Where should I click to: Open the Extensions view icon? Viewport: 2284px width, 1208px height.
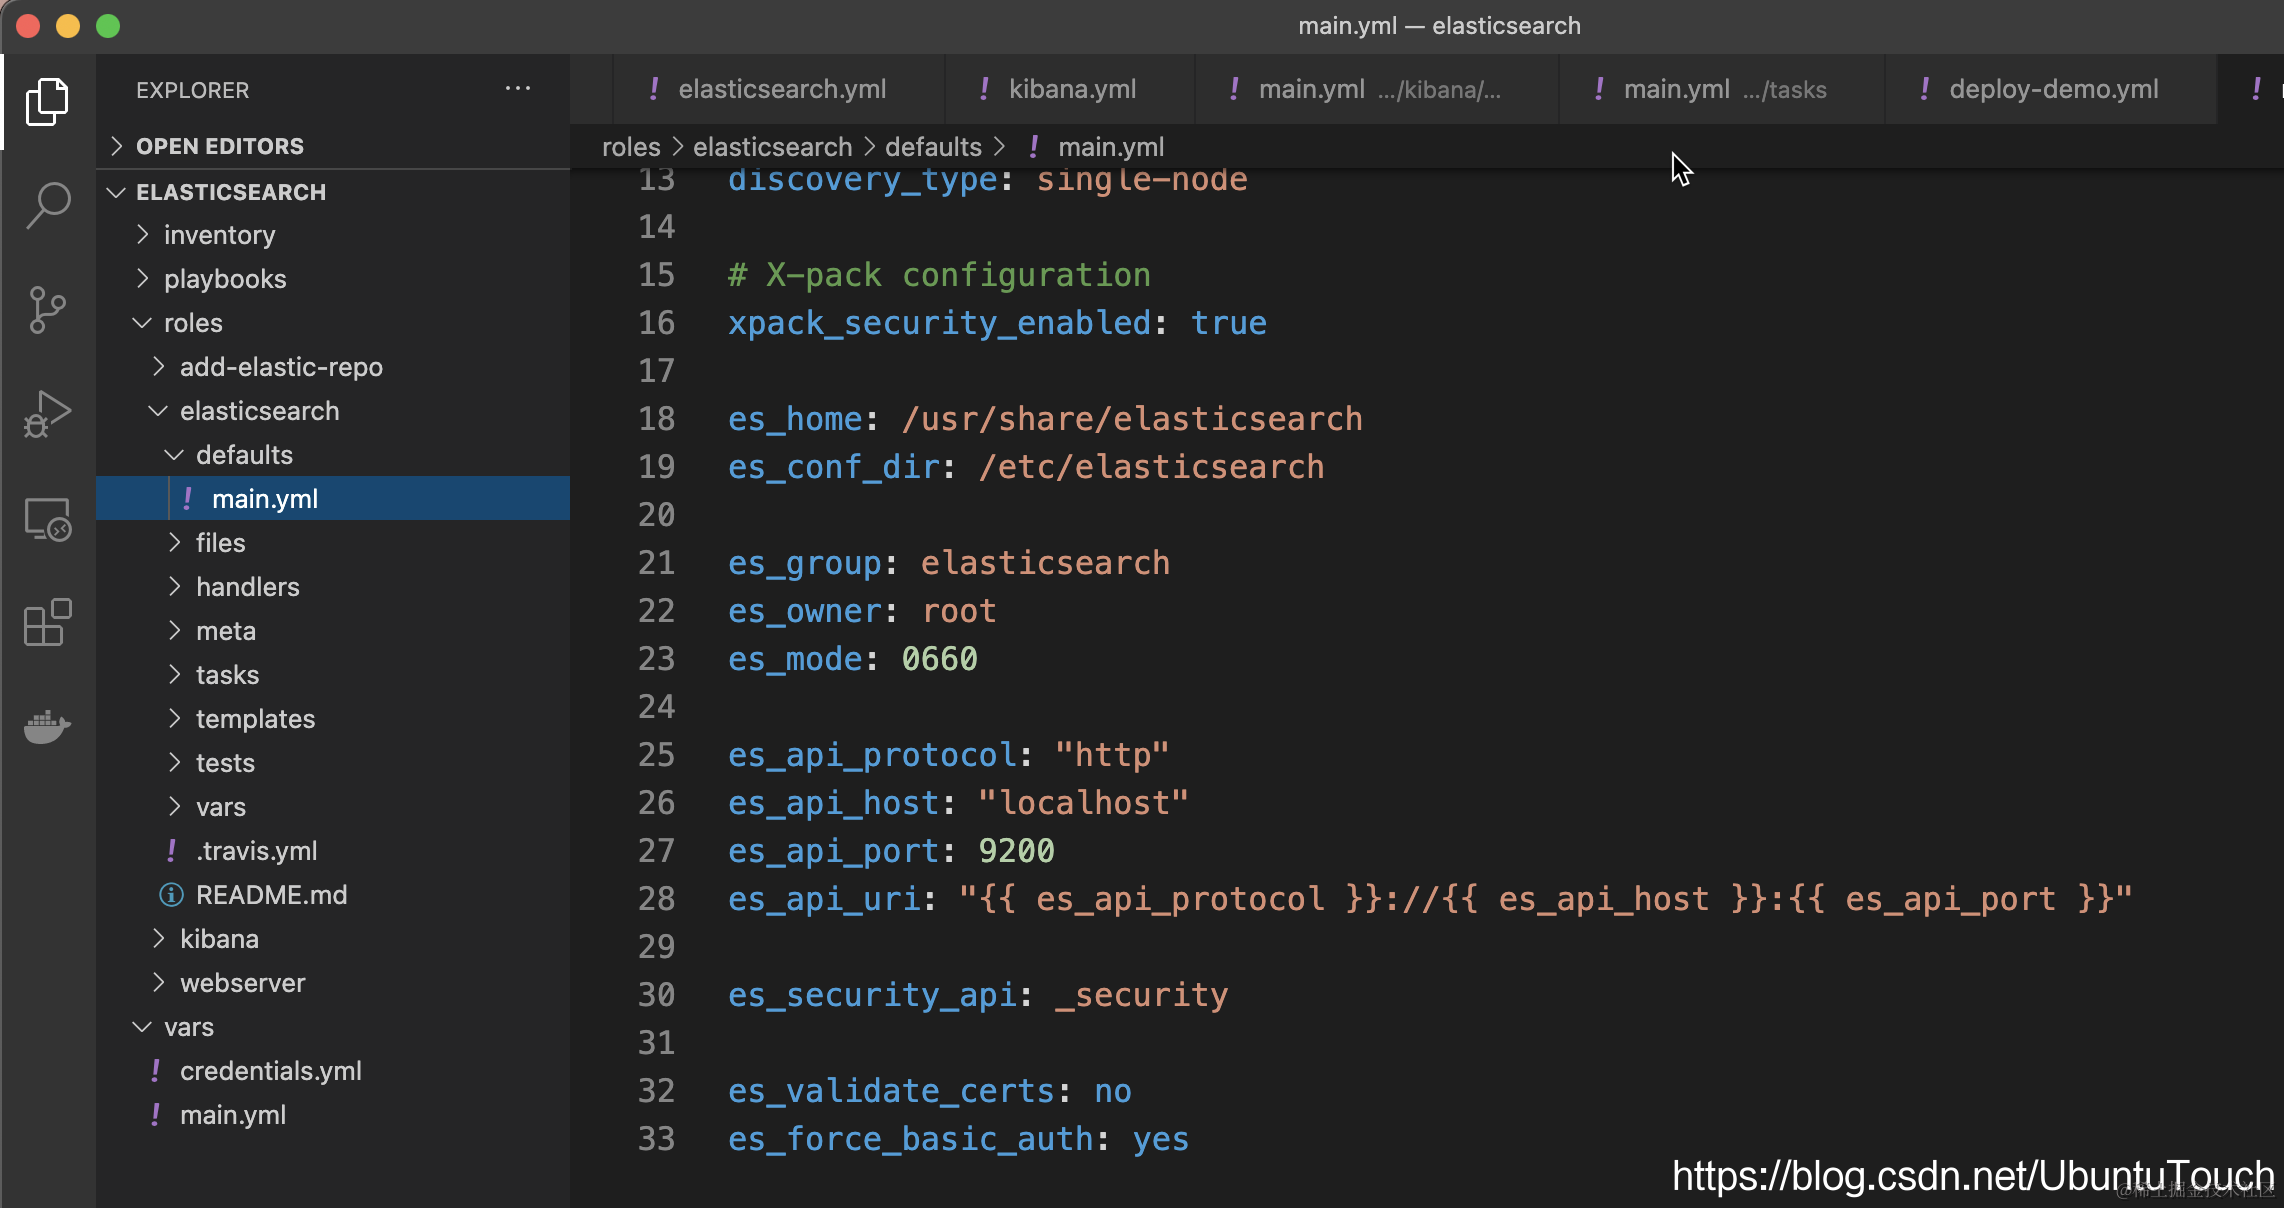pyautogui.click(x=47, y=623)
